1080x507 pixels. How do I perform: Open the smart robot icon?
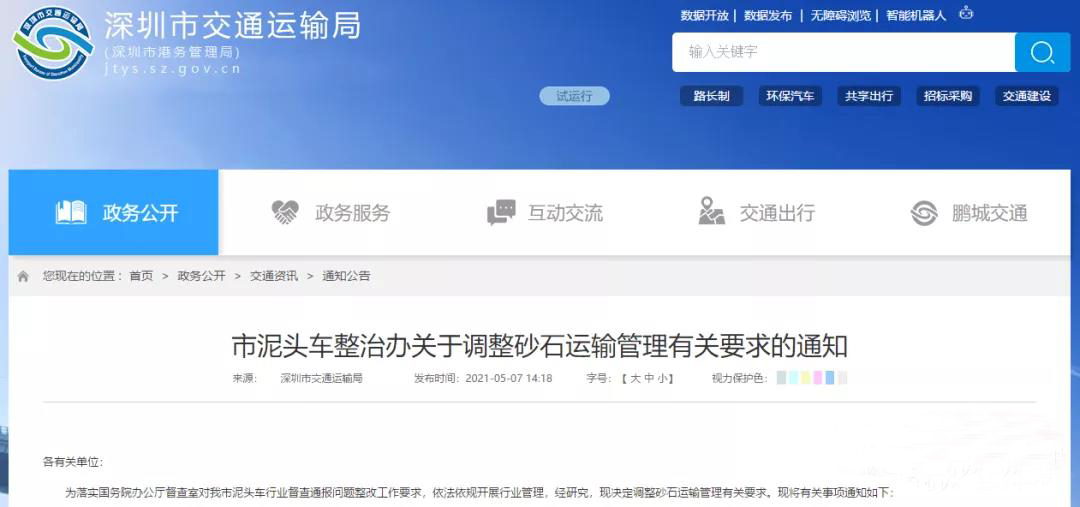966,12
